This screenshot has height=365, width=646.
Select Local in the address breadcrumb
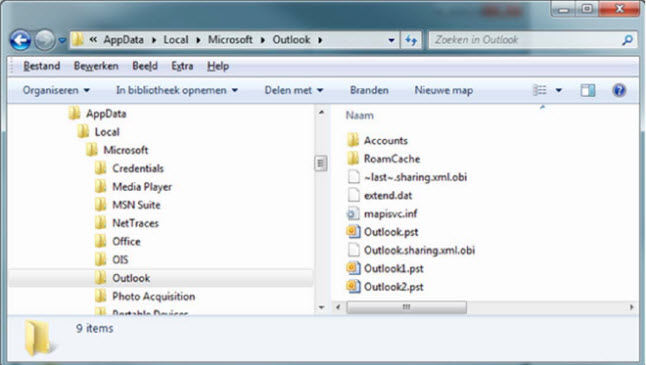click(176, 40)
